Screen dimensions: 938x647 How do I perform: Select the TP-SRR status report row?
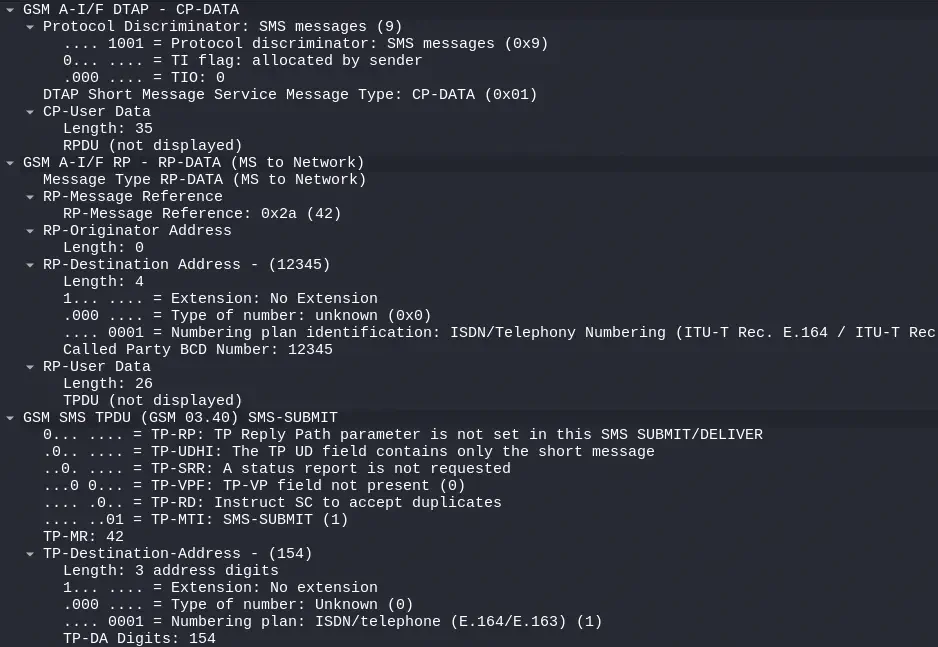click(x=276, y=469)
